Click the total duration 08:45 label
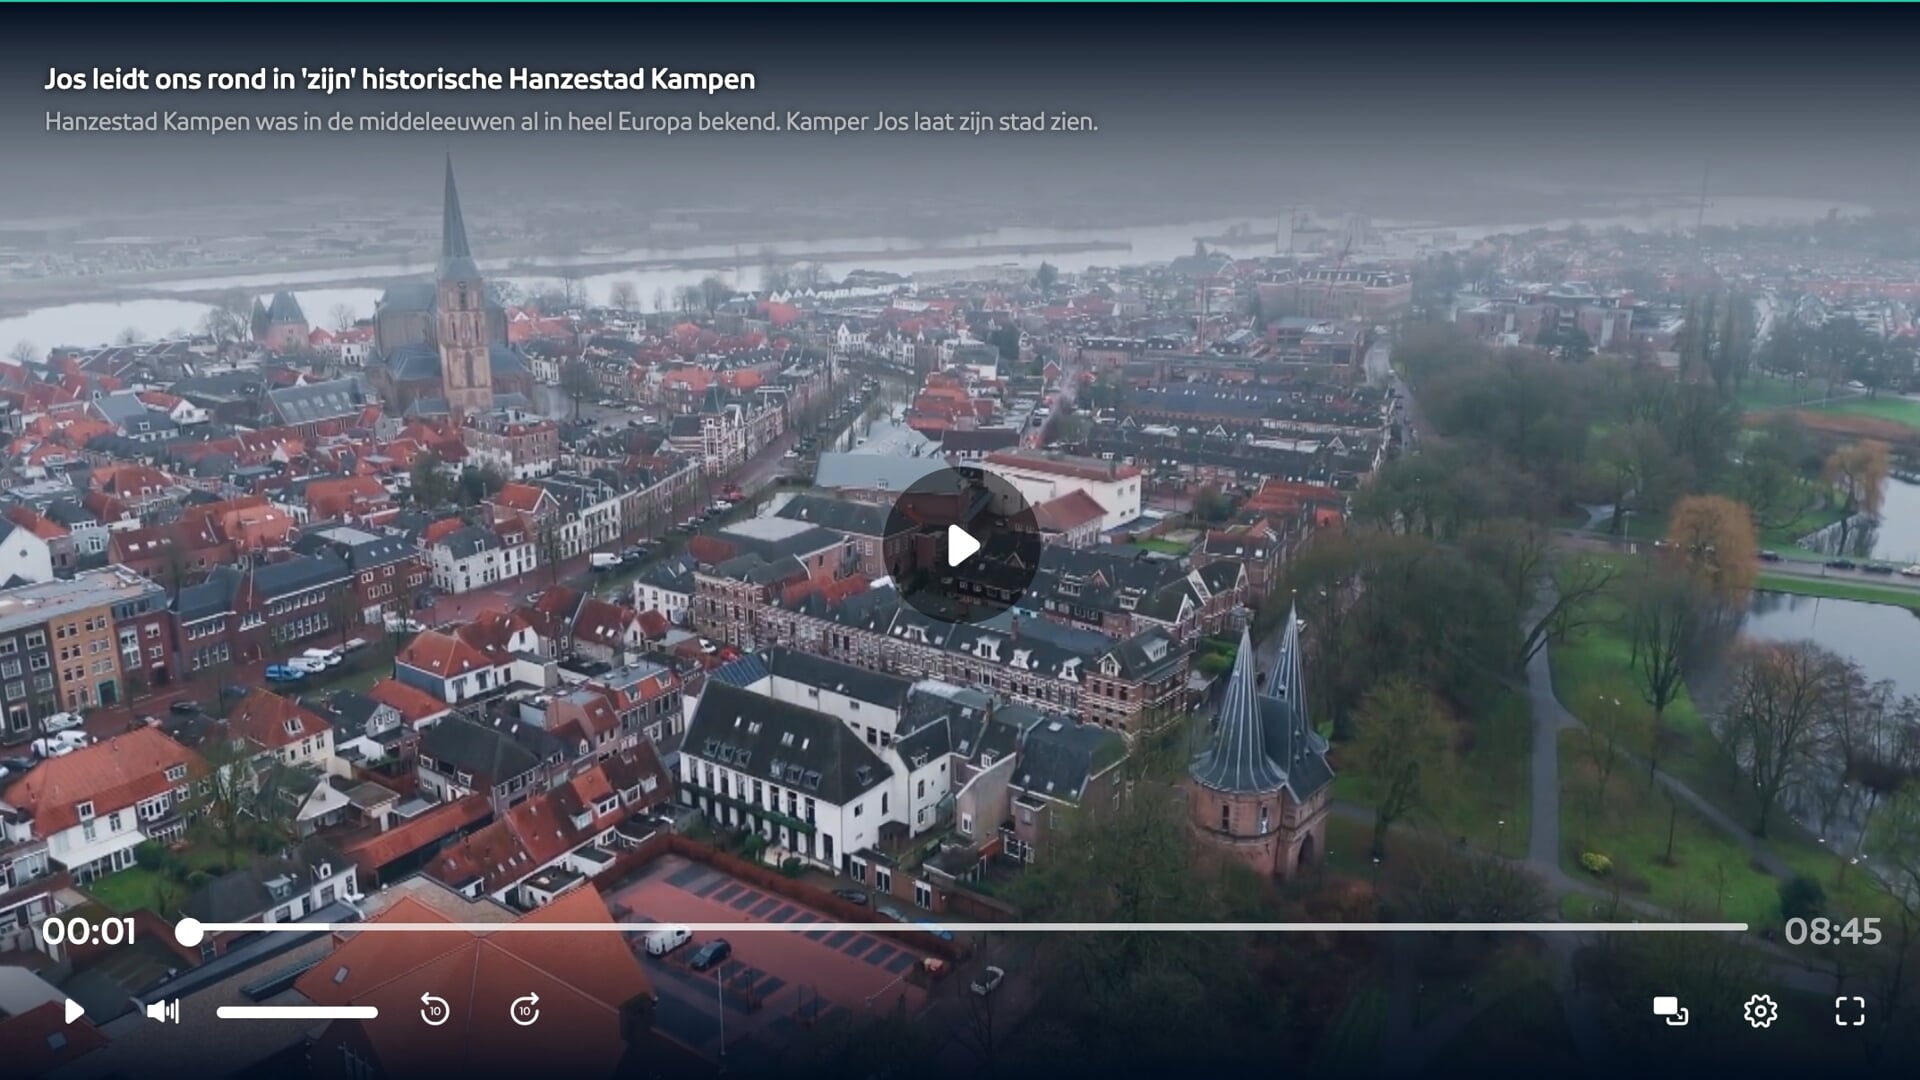1920x1080 pixels. pyautogui.click(x=1833, y=931)
